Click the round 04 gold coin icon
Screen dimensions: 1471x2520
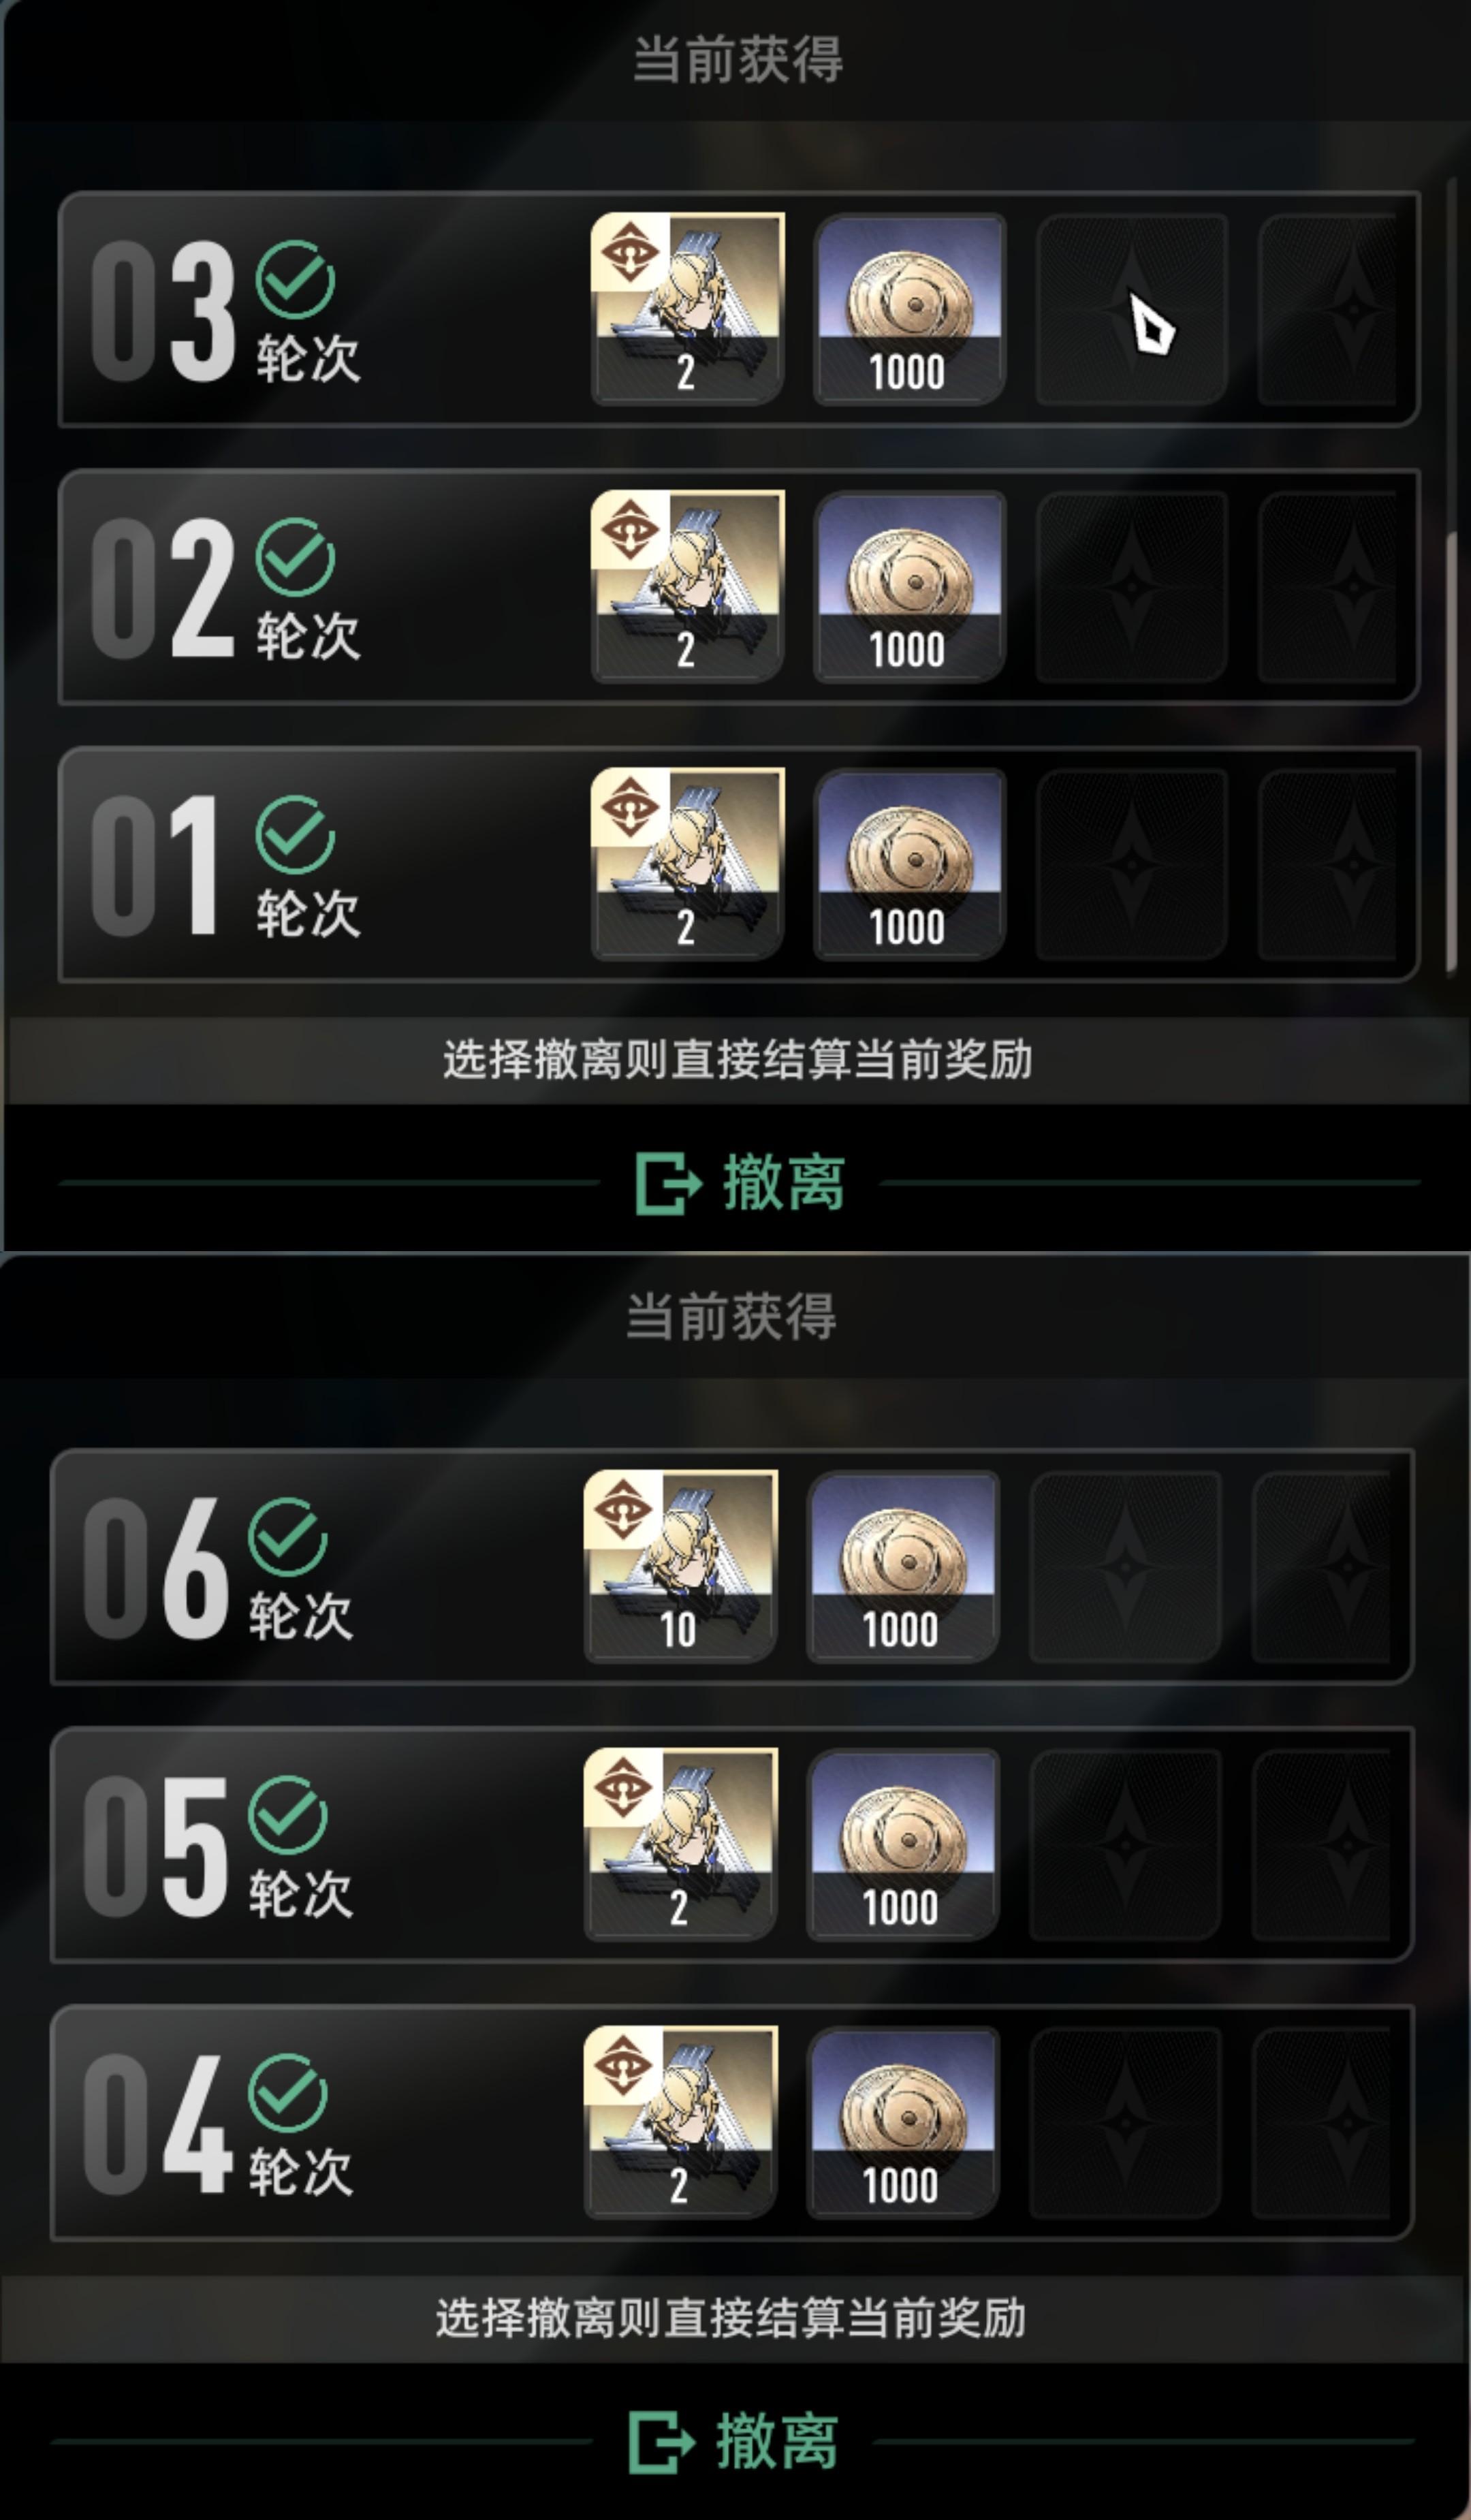pos(902,2123)
